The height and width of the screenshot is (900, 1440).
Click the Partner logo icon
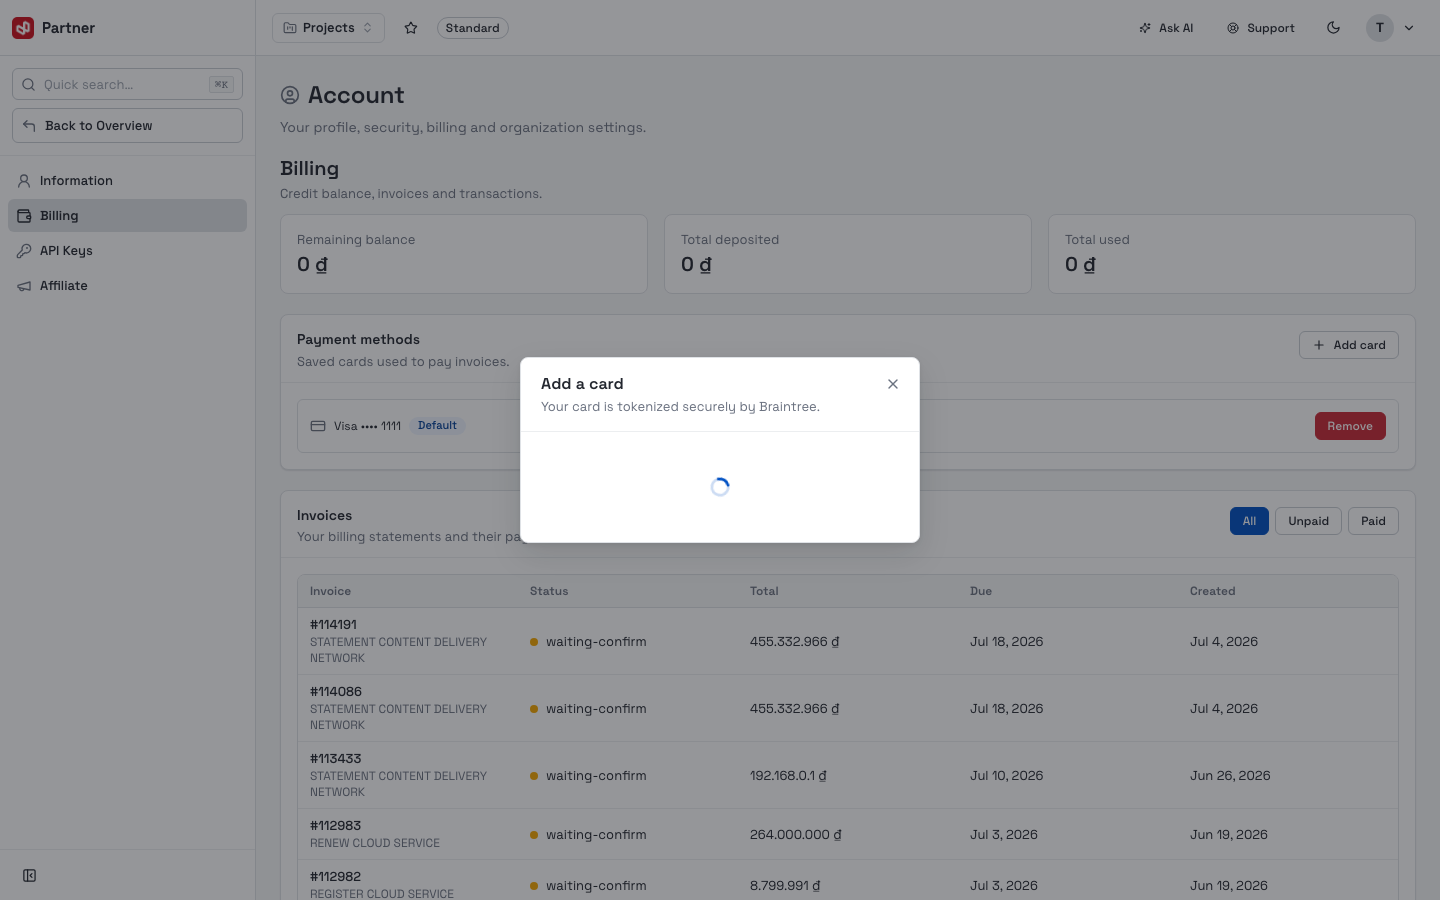pyautogui.click(x=23, y=28)
